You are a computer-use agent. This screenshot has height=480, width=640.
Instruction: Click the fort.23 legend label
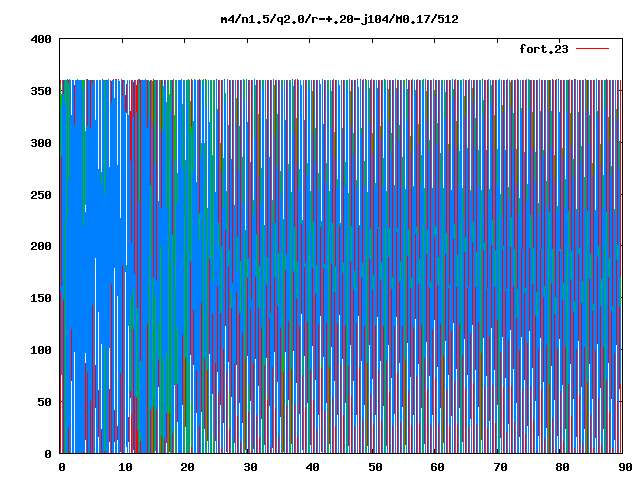pyautogui.click(x=543, y=49)
